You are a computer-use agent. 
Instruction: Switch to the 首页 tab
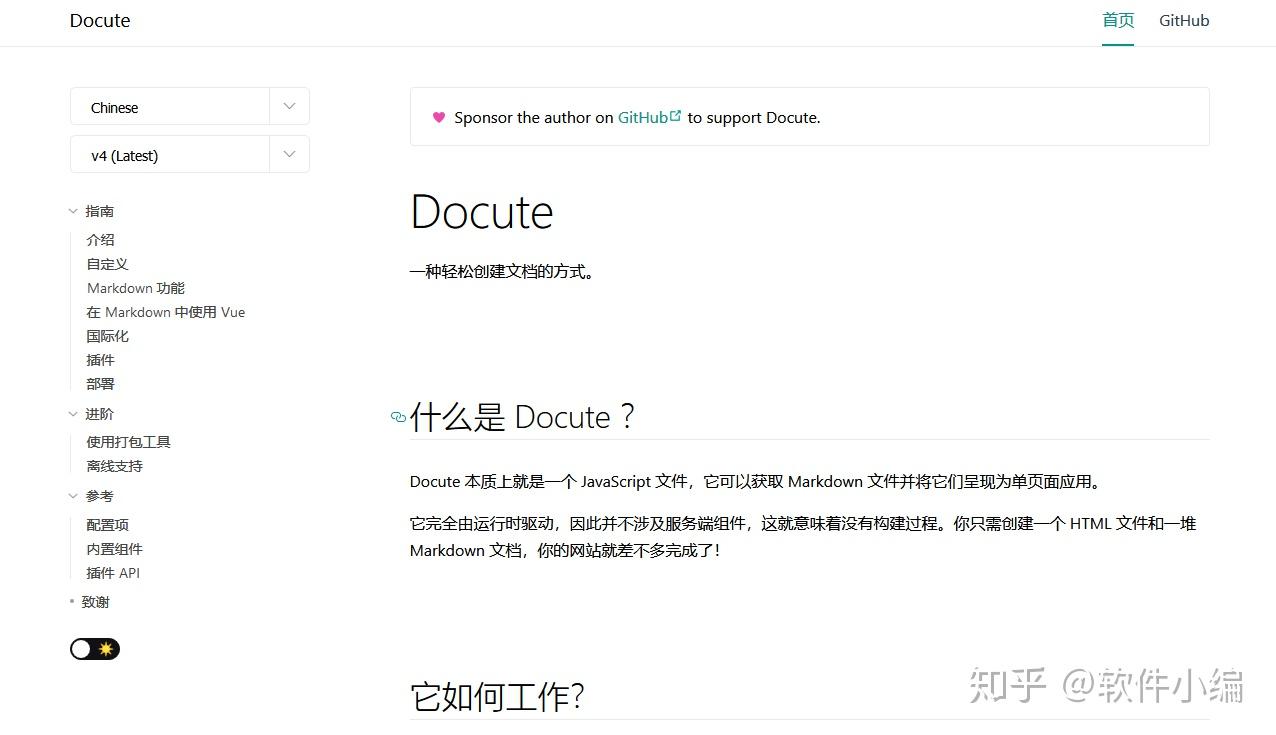(1117, 19)
